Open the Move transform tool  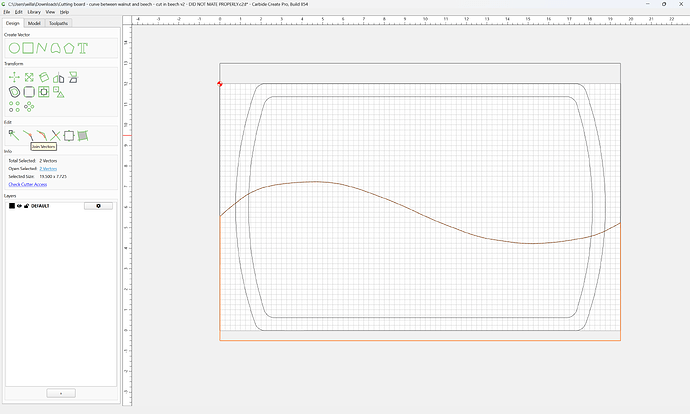[x=14, y=77]
